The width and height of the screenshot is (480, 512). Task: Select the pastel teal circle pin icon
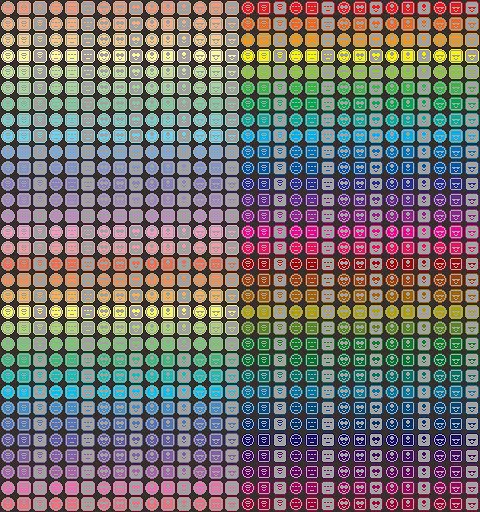(x=152, y=120)
